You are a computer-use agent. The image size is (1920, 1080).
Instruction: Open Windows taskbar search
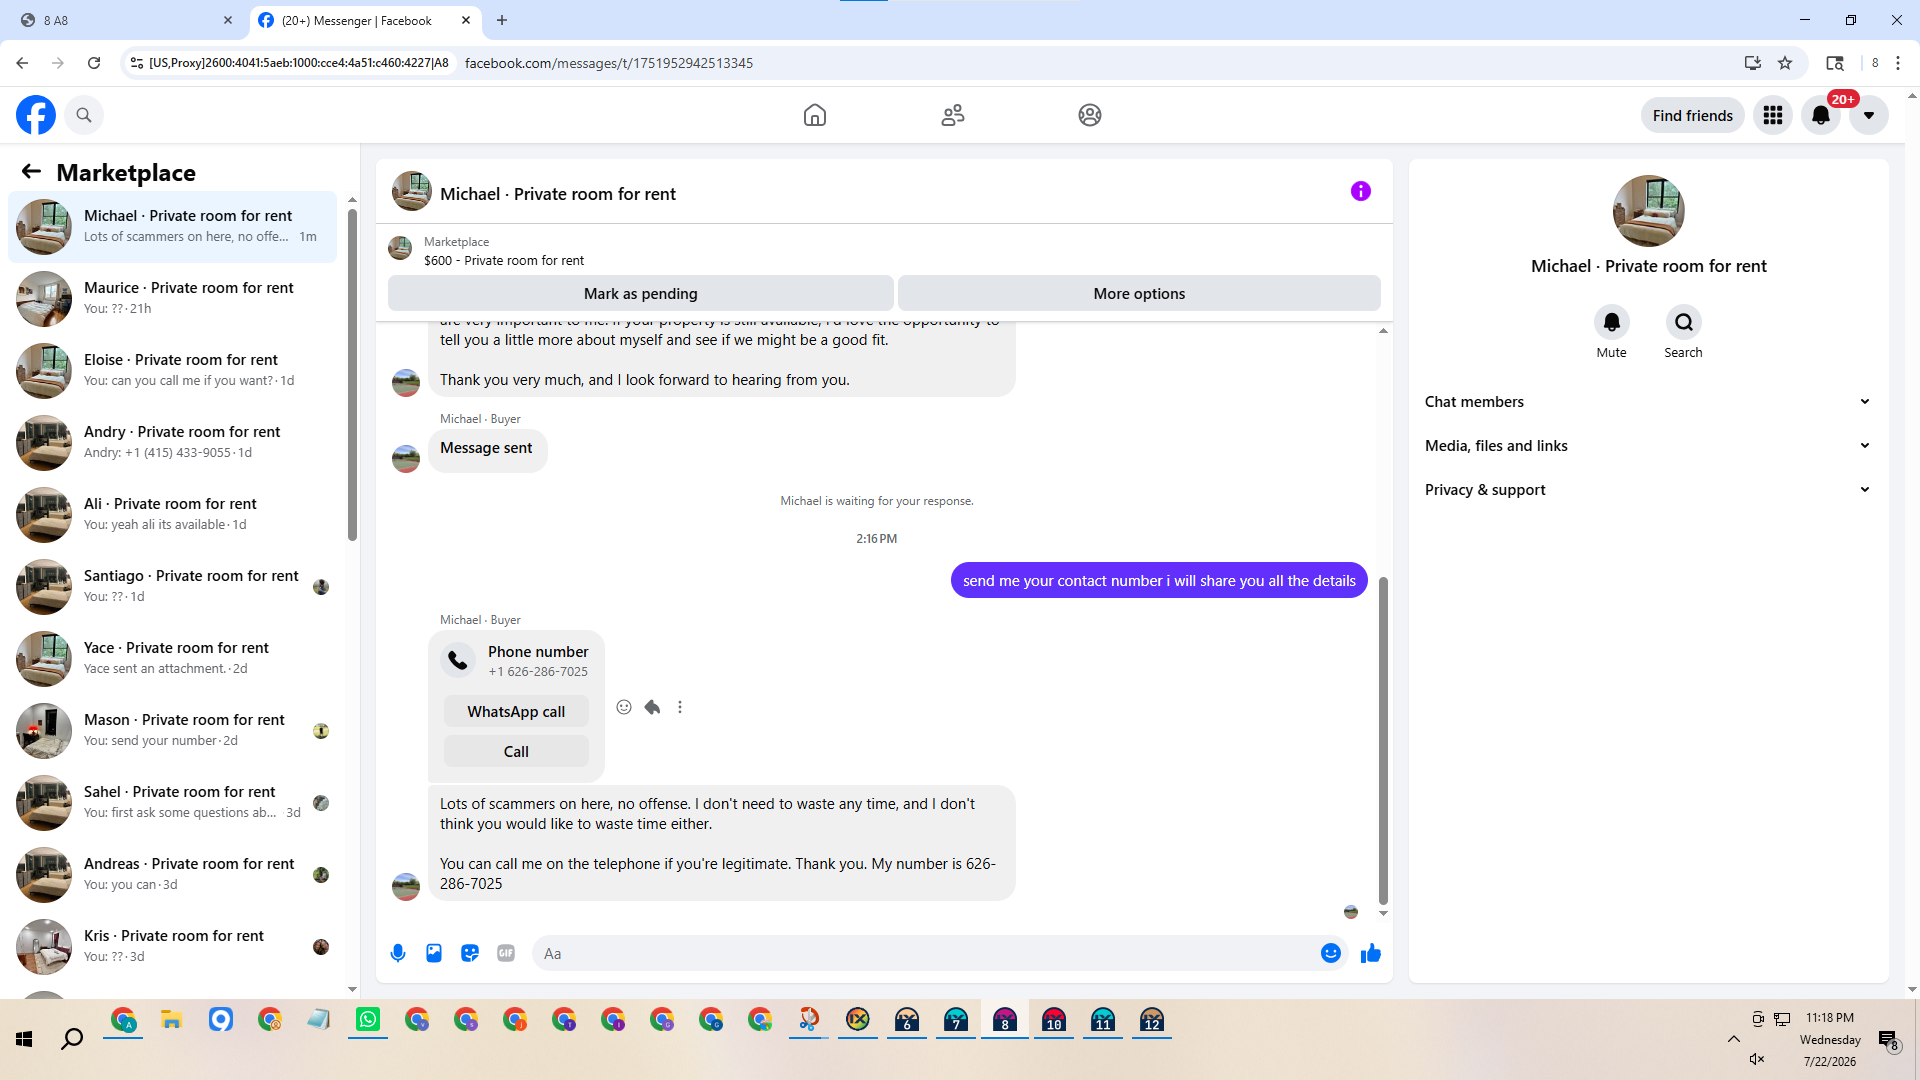click(x=72, y=1039)
